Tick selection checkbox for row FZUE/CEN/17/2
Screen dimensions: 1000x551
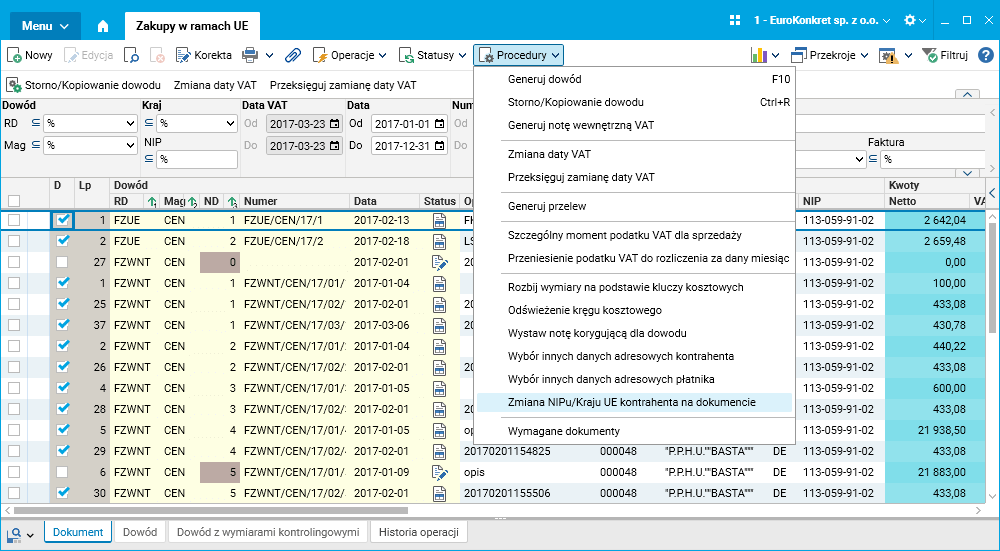(x=14, y=241)
